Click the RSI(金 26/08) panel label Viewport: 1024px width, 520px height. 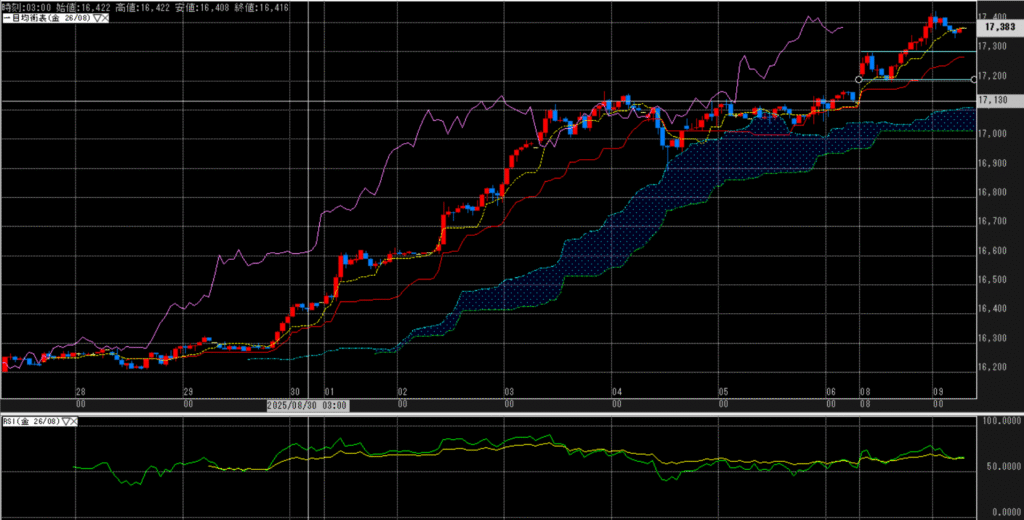[x=30, y=422]
